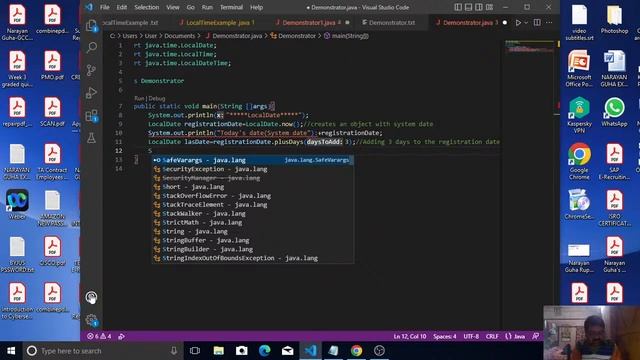
Task: Open the Testing flask icon view
Action: tap(91, 138)
